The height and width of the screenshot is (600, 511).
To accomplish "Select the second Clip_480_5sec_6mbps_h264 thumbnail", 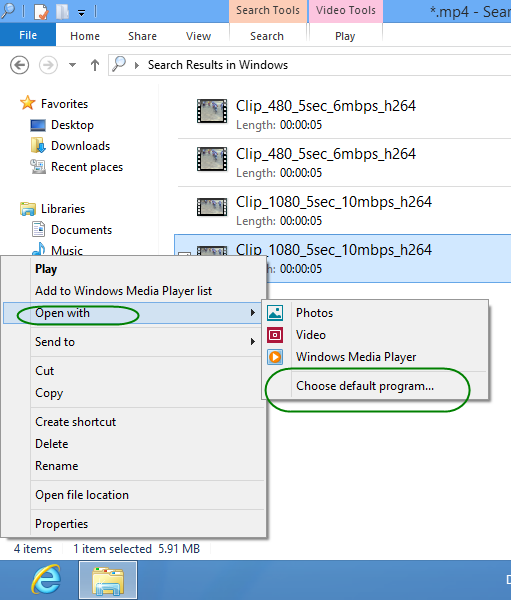I will pos(212,159).
